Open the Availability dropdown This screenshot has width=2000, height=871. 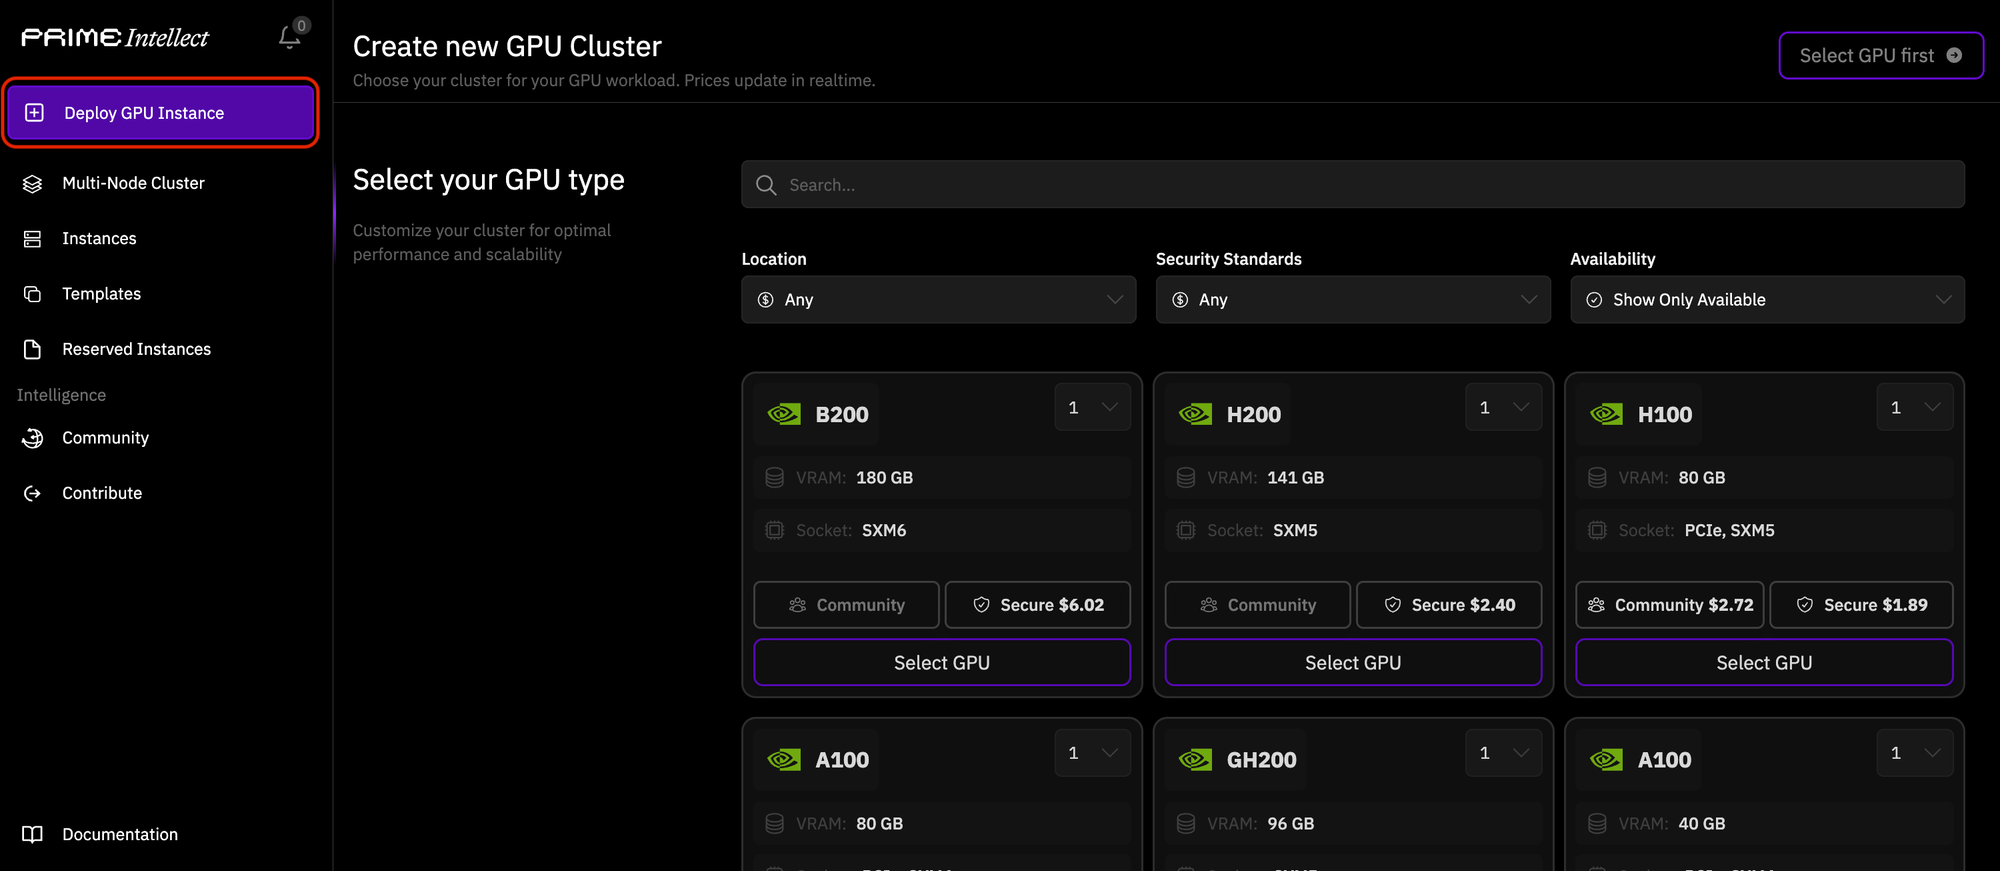click(x=1767, y=300)
